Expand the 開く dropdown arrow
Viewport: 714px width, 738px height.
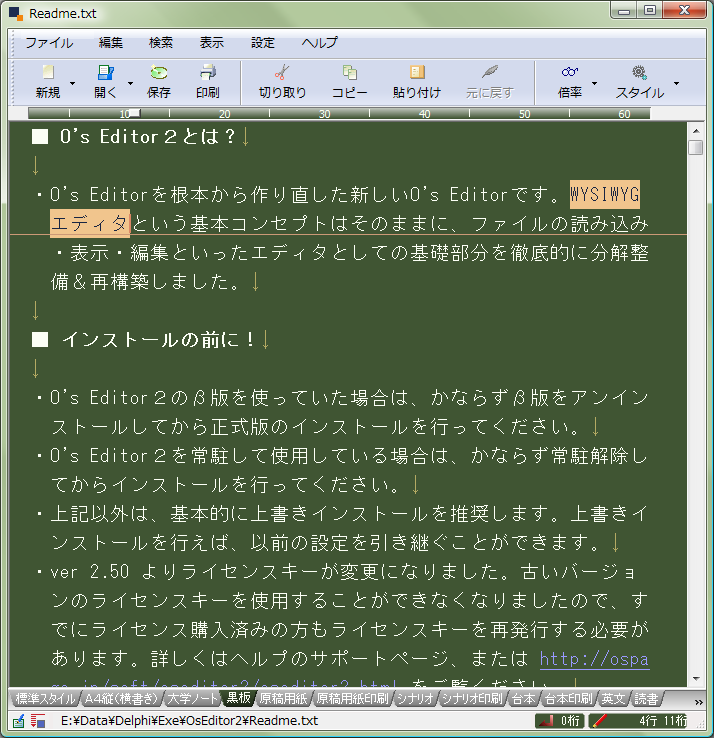(x=130, y=83)
